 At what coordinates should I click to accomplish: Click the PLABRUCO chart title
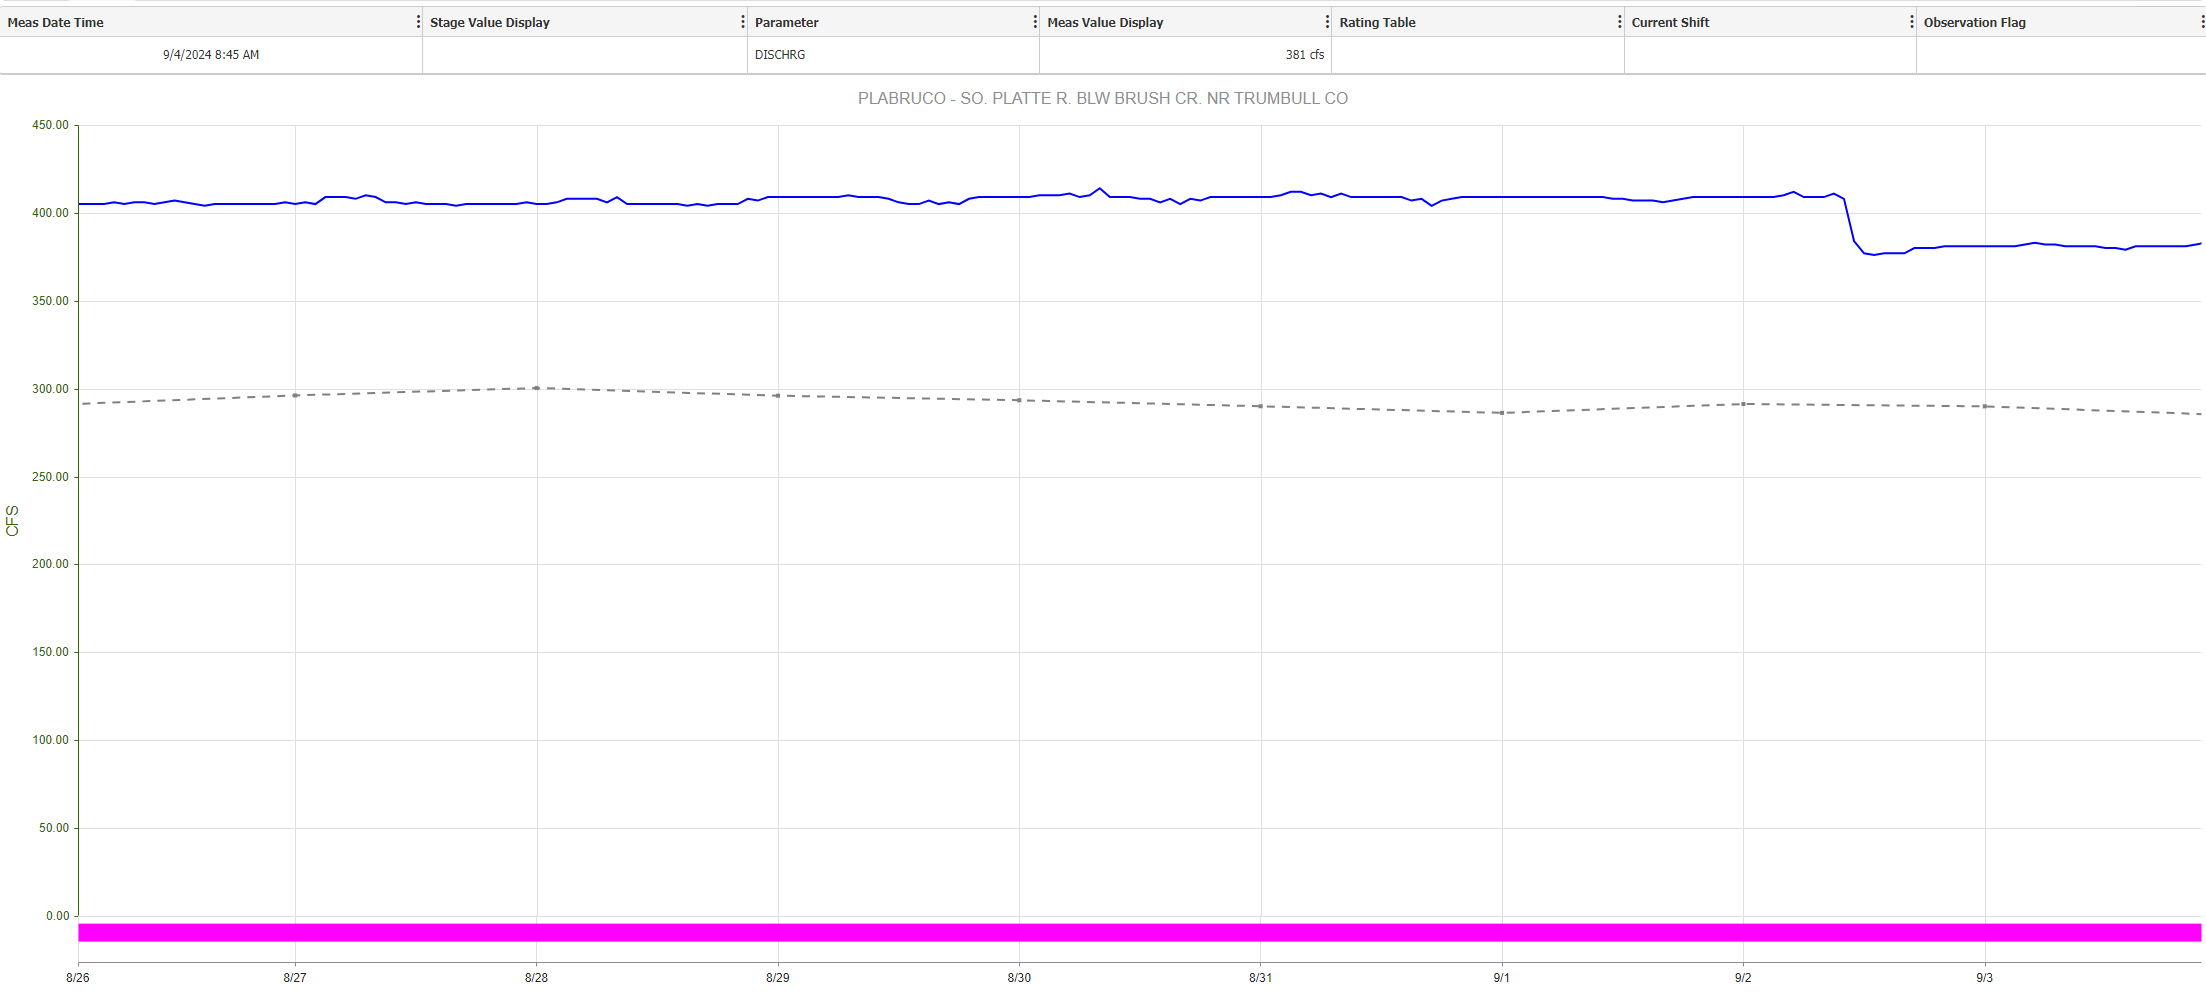1102,98
